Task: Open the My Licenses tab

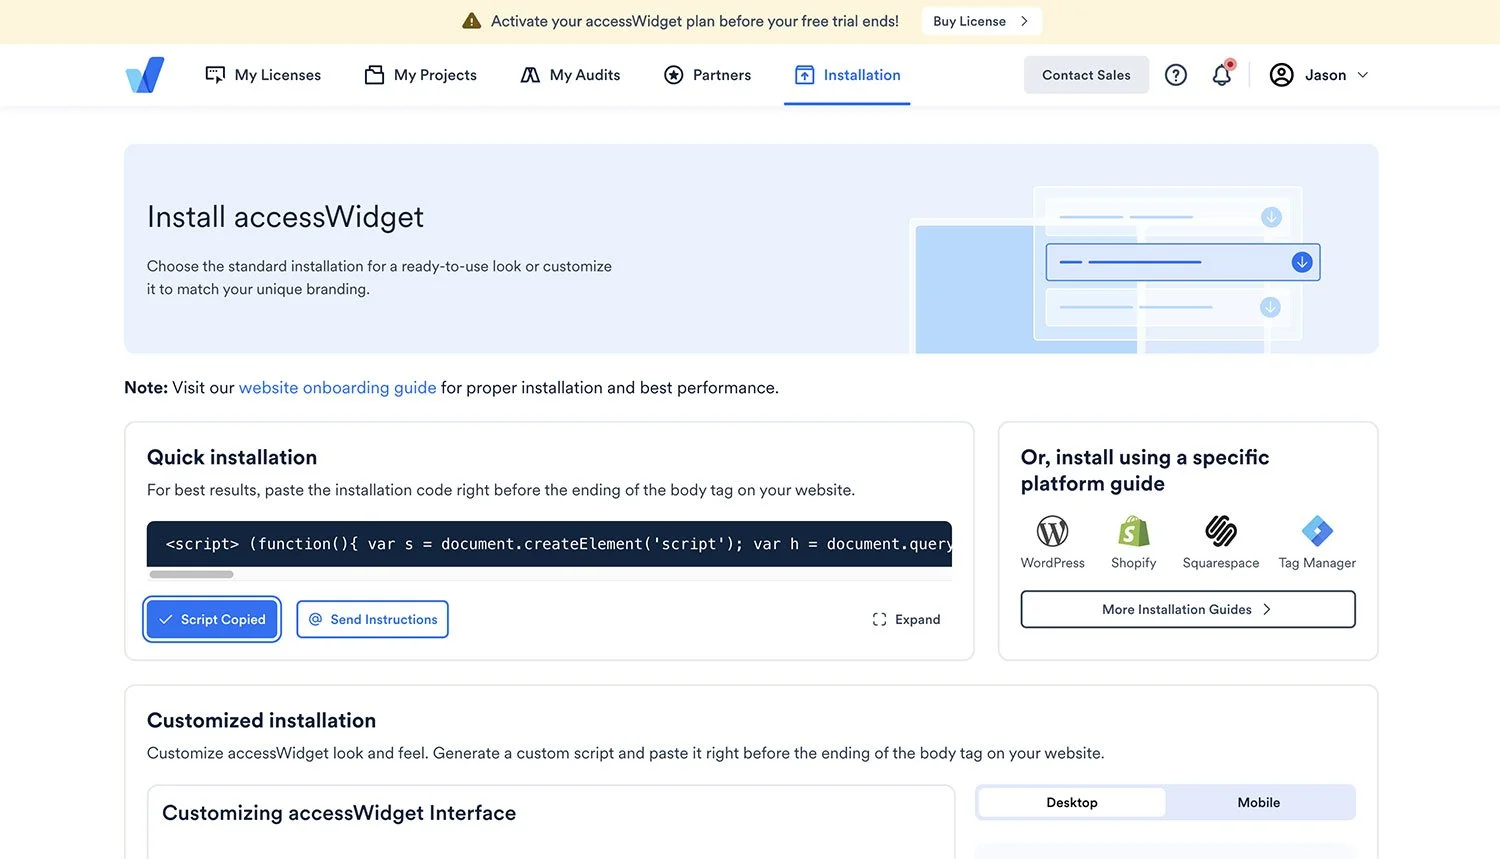Action: click(263, 75)
